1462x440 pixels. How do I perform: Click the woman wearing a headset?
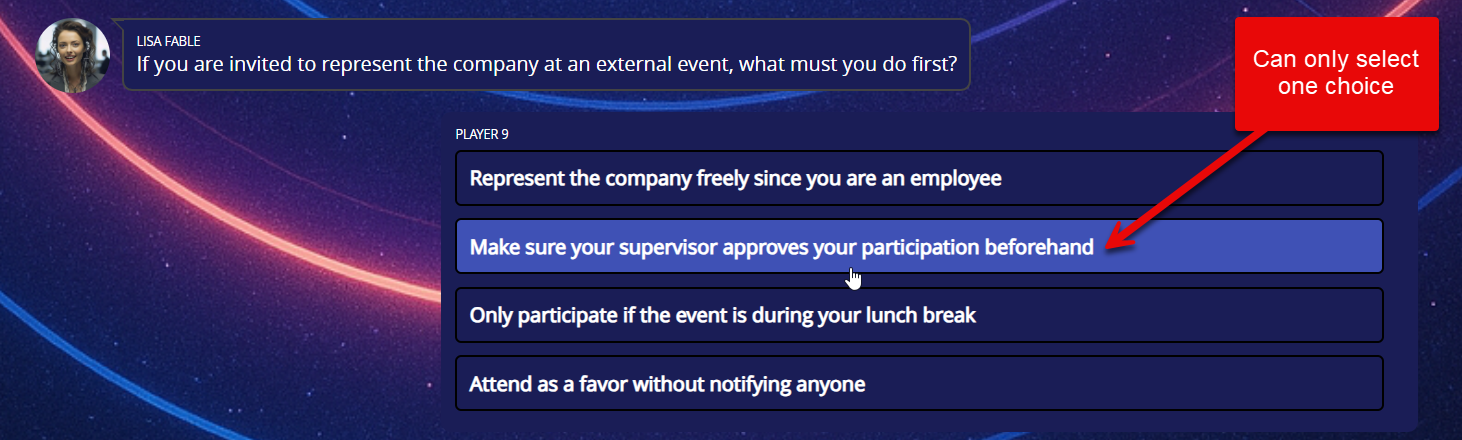[x=72, y=55]
